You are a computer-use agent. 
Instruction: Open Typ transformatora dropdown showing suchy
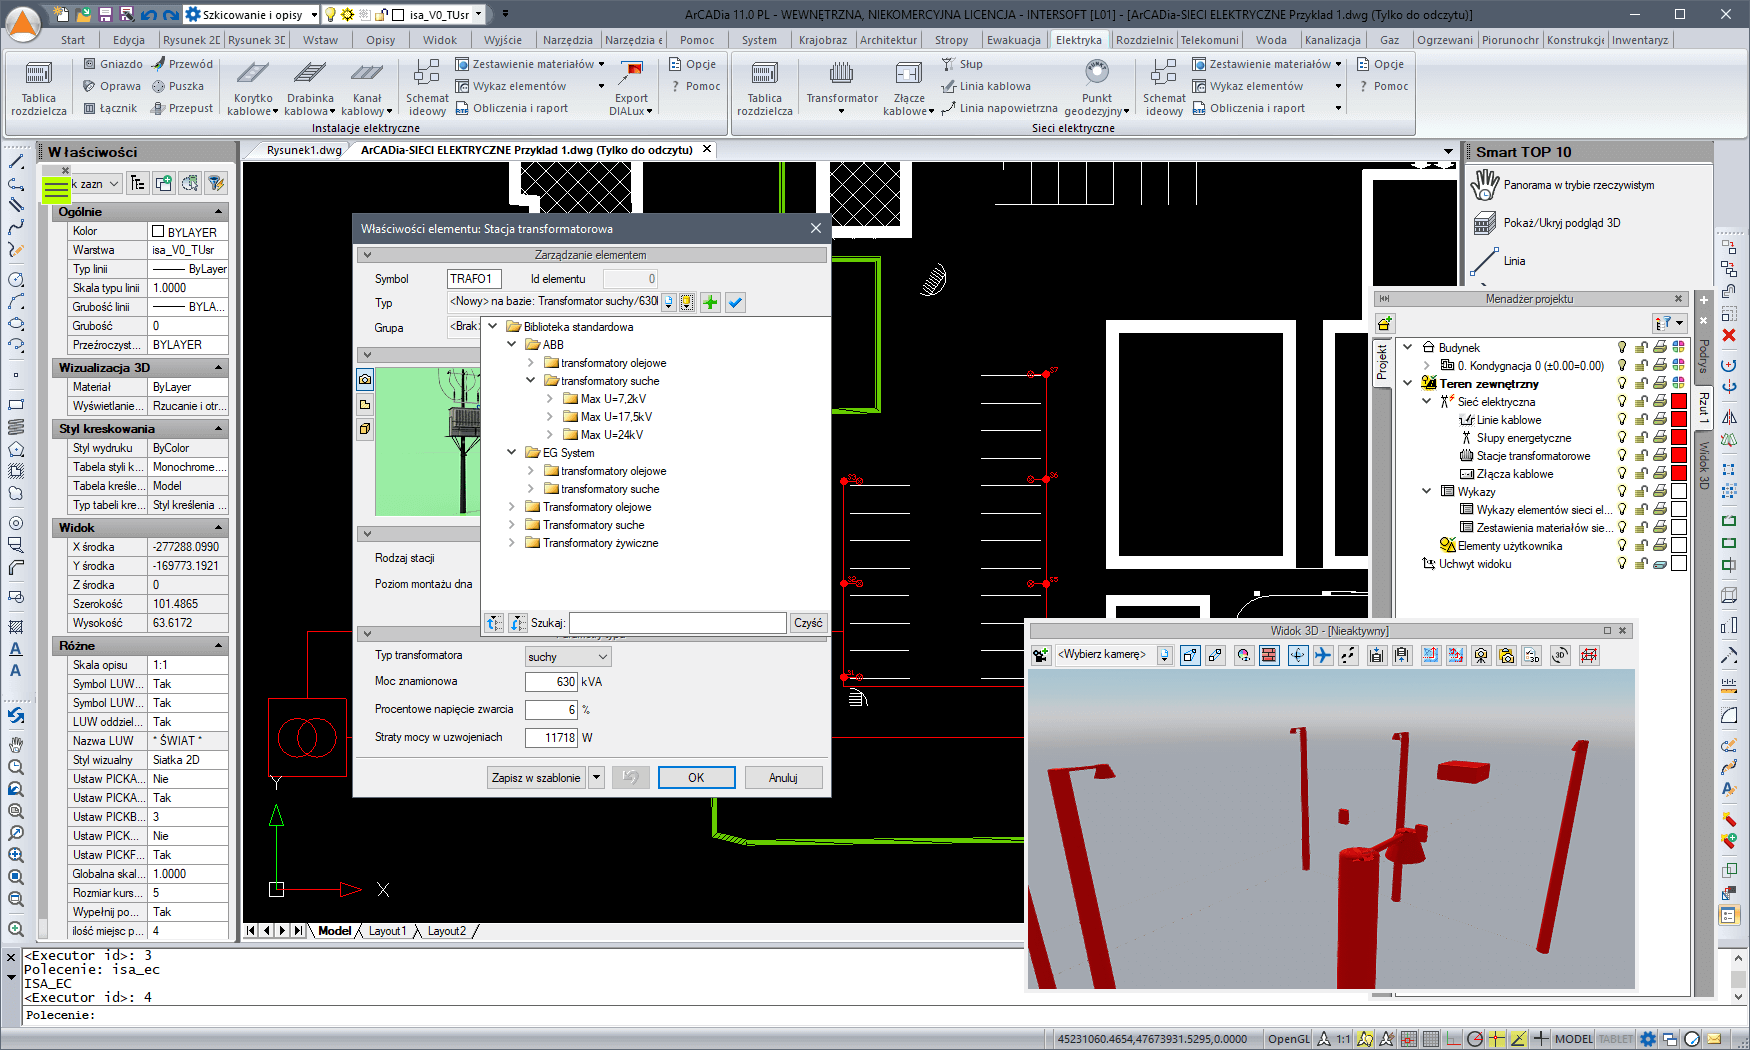[x=568, y=657]
